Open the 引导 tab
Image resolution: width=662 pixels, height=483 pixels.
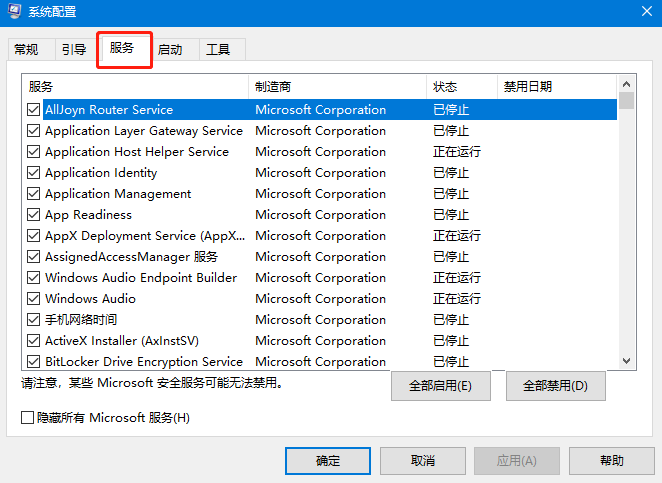(x=73, y=49)
